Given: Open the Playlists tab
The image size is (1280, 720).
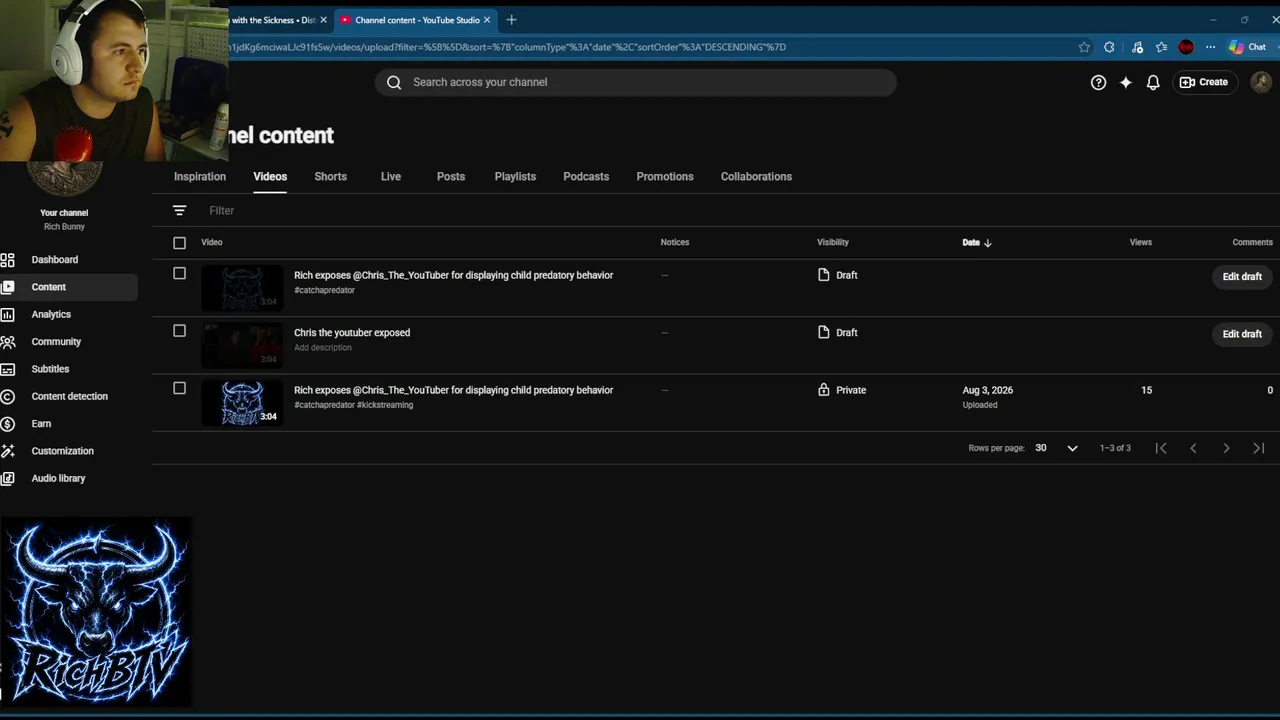Looking at the screenshot, I should pos(515,176).
